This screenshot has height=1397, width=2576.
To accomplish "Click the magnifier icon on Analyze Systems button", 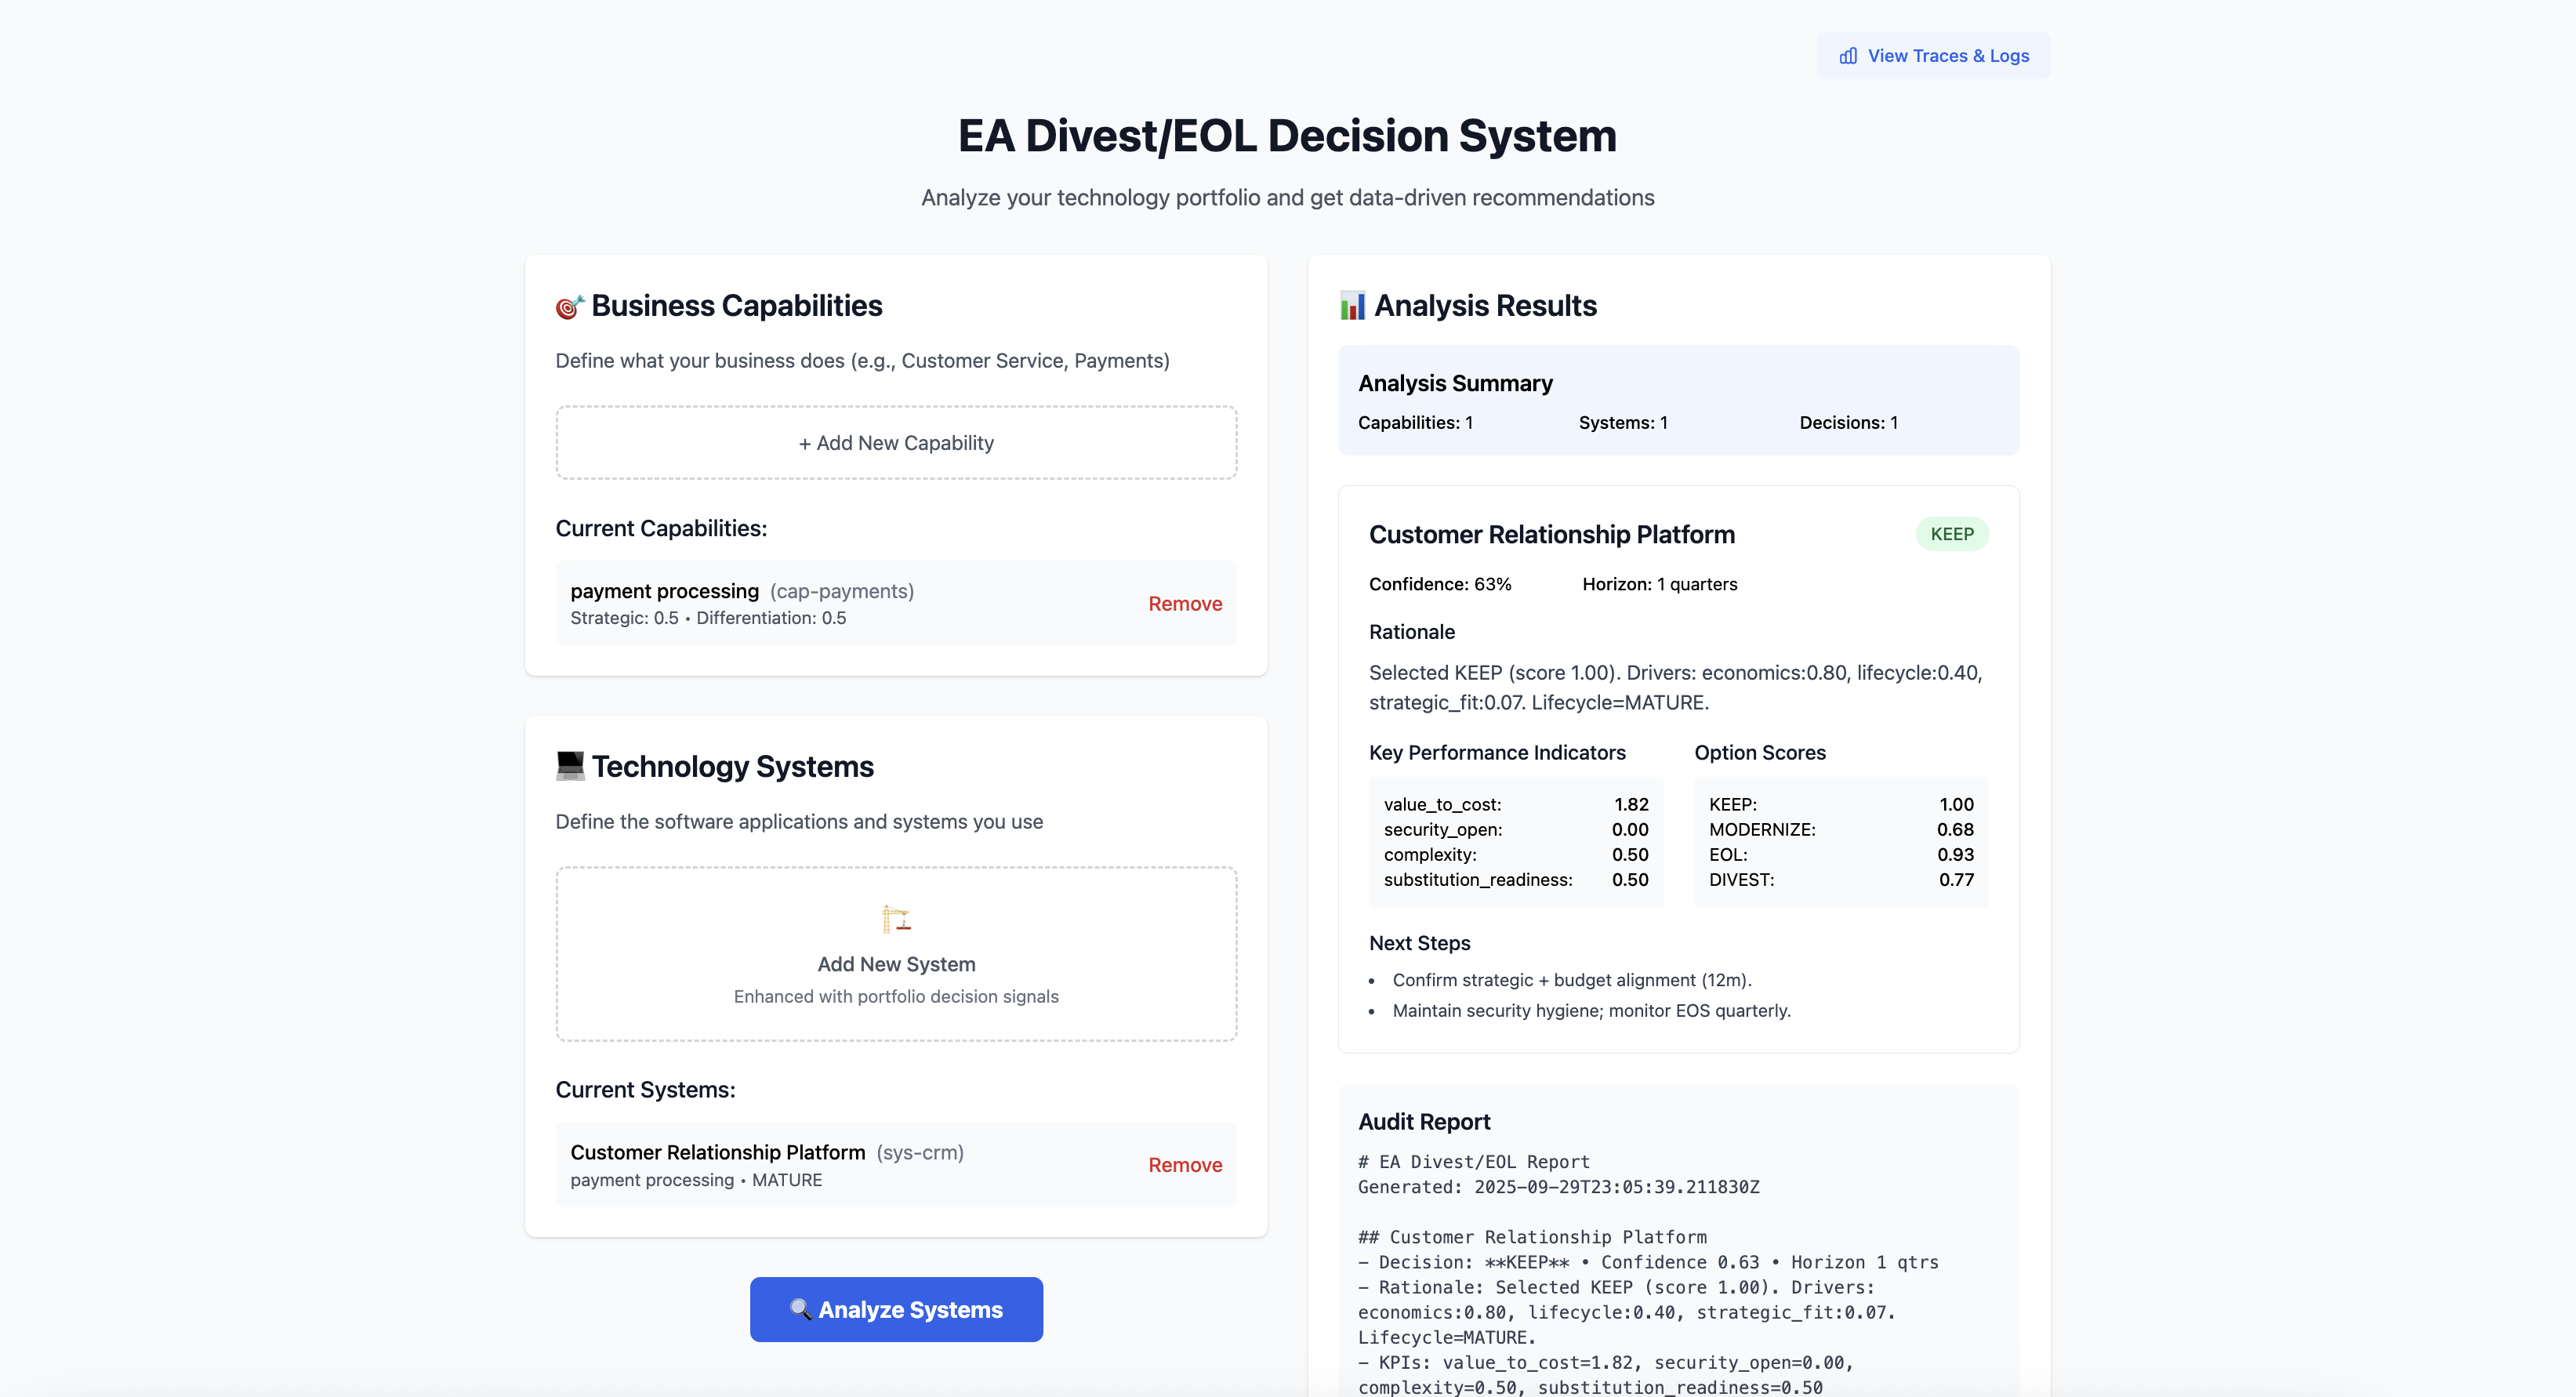I will tap(800, 1309).
